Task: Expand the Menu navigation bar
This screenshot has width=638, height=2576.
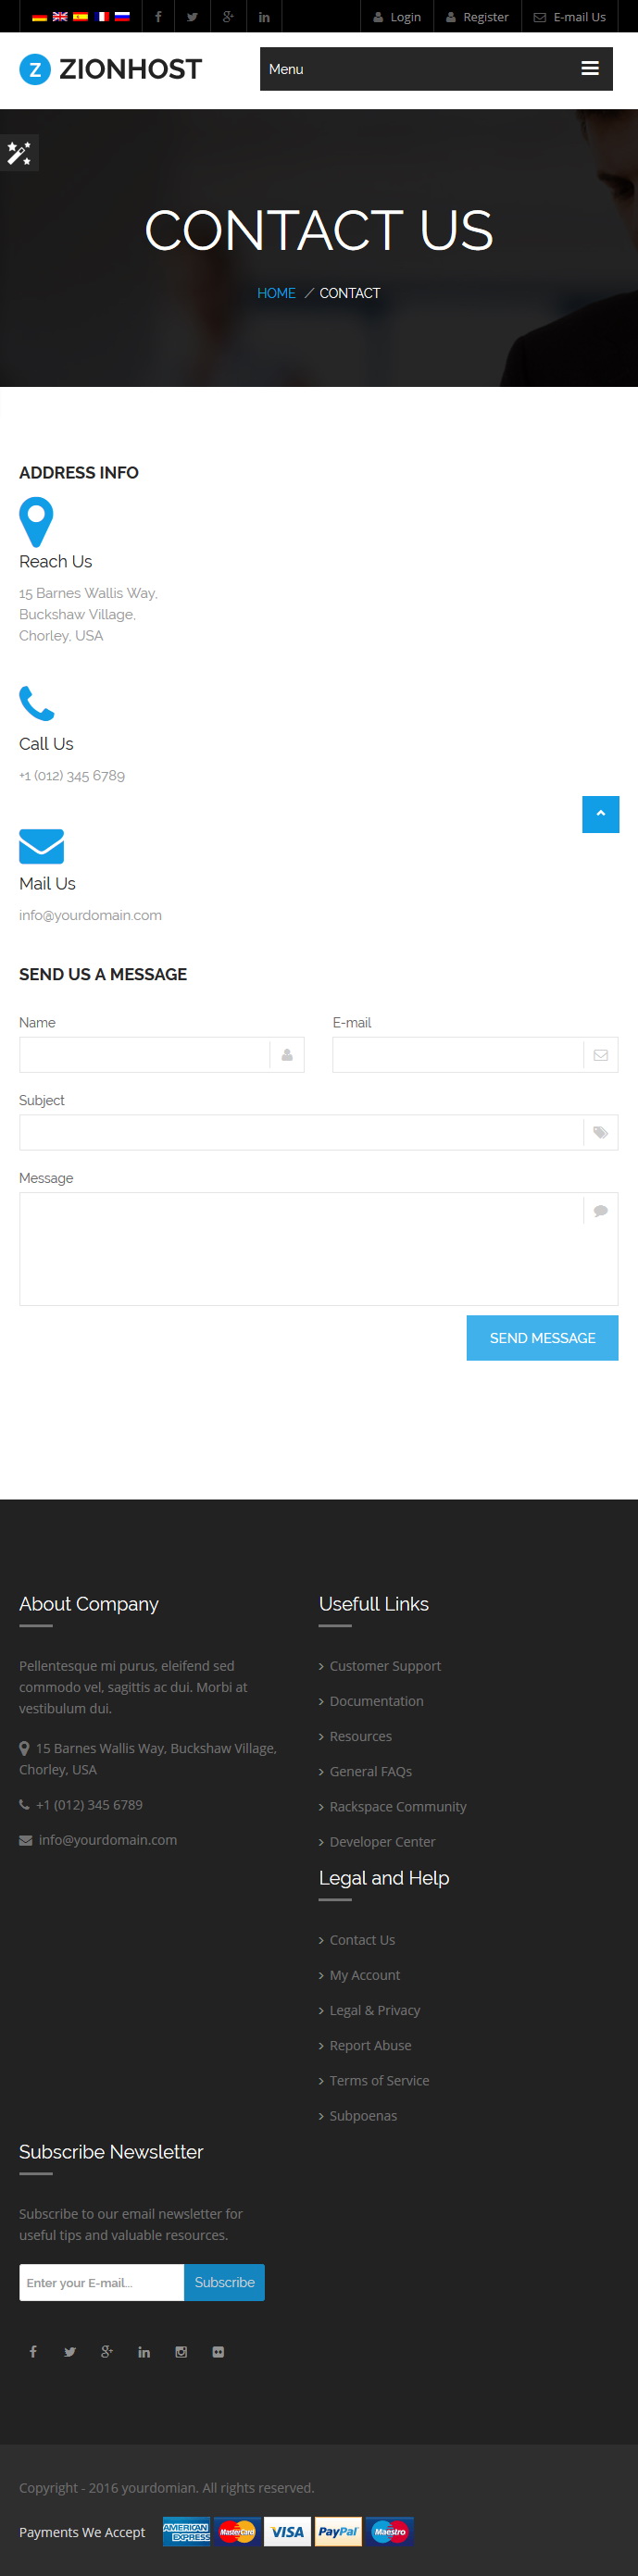Action: point(436,69)
